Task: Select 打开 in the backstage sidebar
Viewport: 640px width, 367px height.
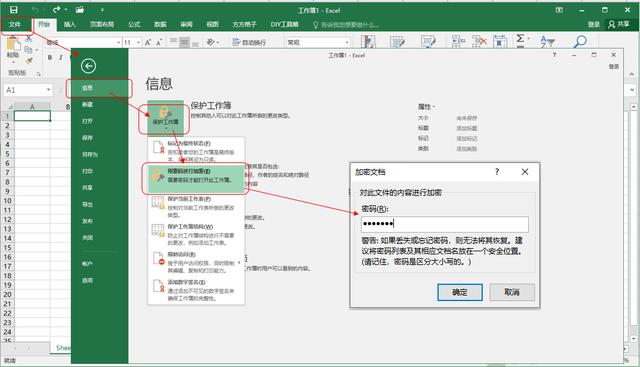Action: [x=100, y=121]
